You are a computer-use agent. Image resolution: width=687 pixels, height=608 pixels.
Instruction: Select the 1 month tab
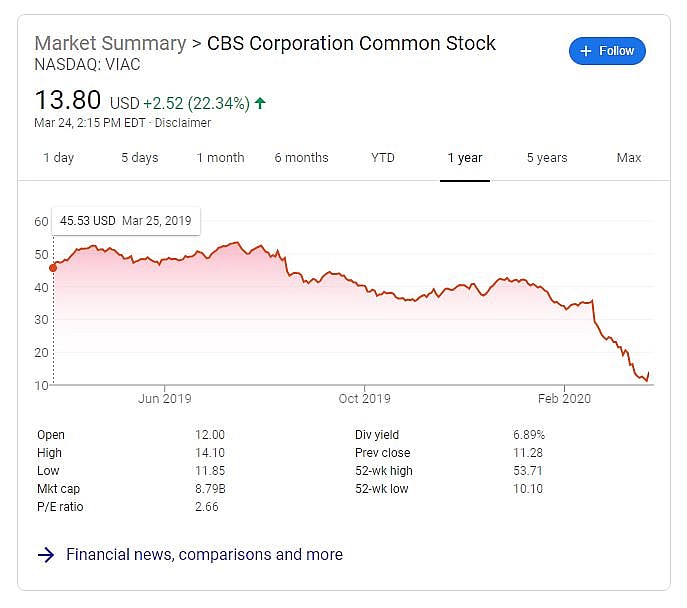(x=220, y=158)
